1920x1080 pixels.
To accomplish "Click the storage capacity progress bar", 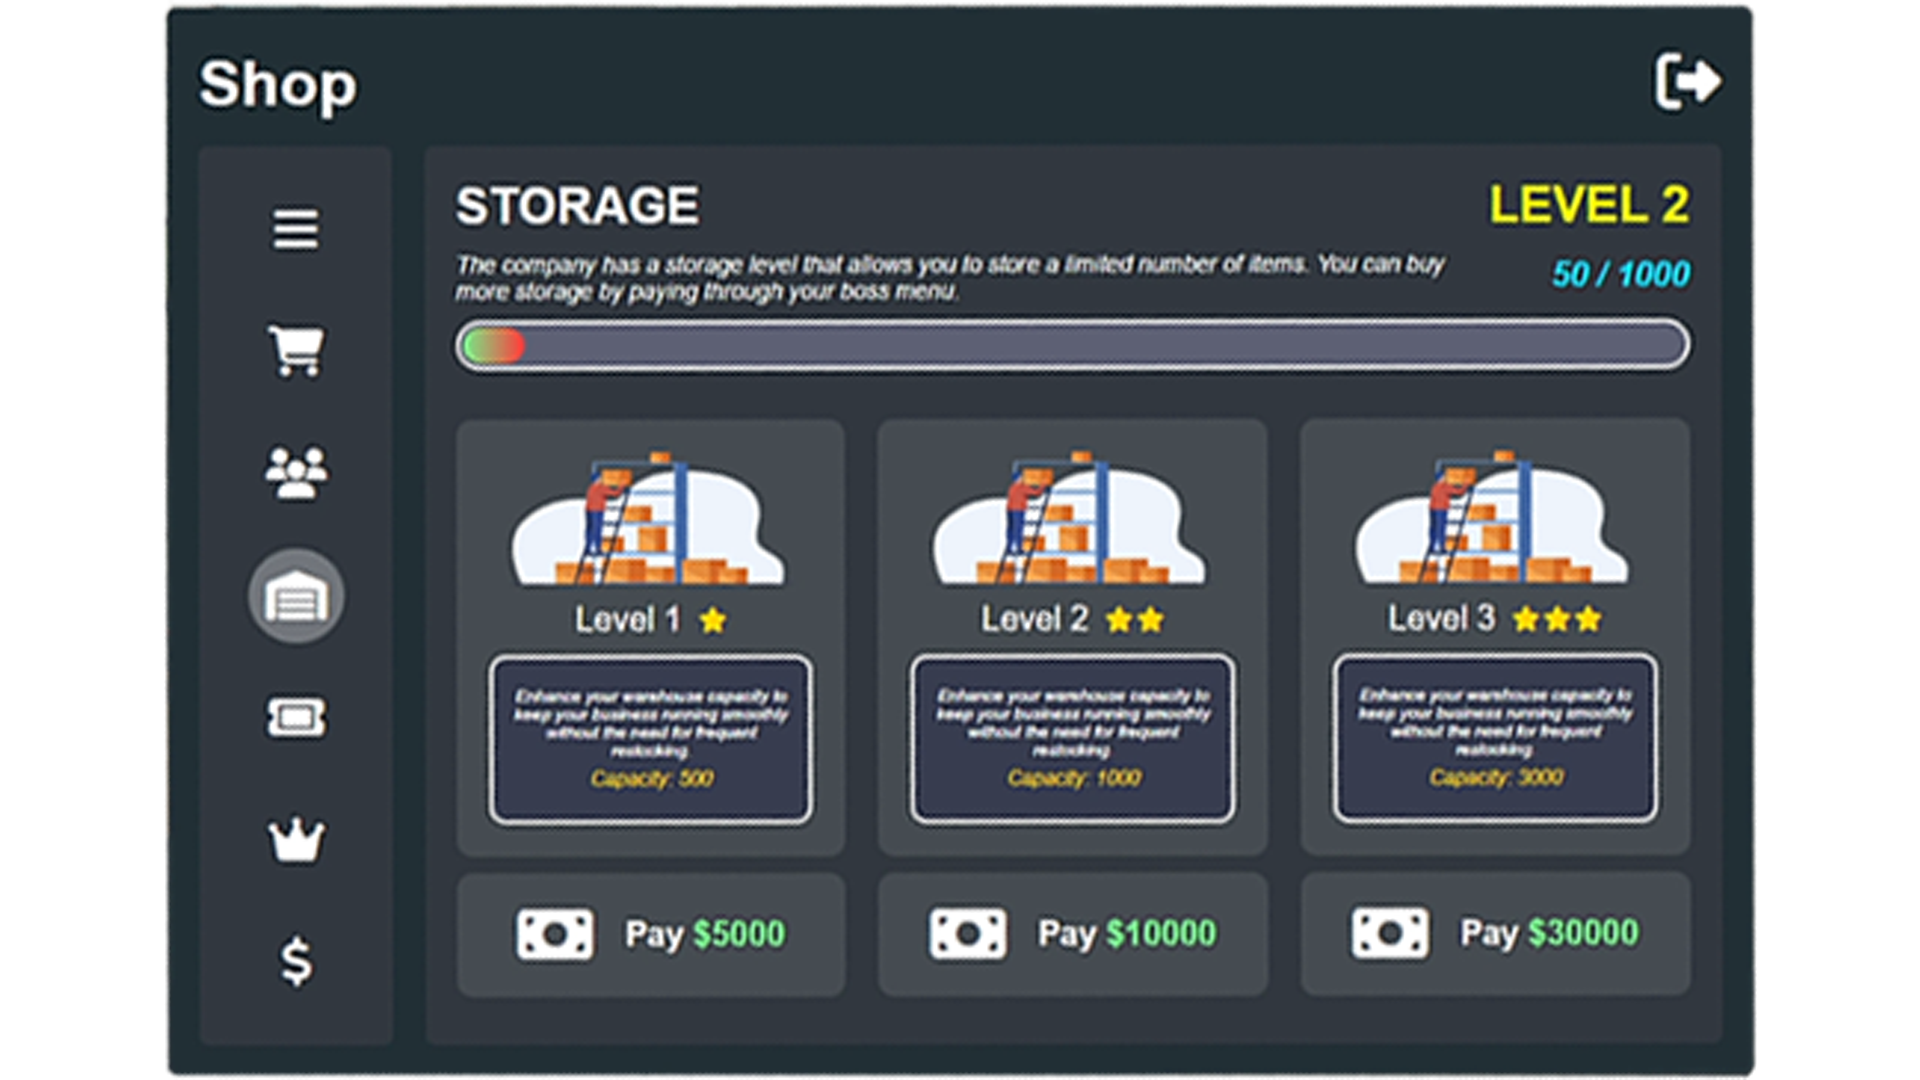I will 1070,344.
